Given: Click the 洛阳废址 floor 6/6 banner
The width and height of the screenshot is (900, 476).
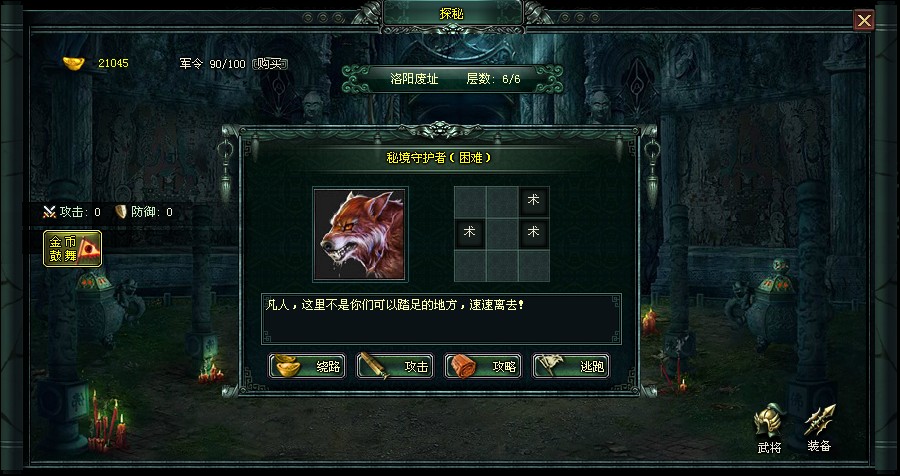Looking at the screenshot, I should click(453, 79).
